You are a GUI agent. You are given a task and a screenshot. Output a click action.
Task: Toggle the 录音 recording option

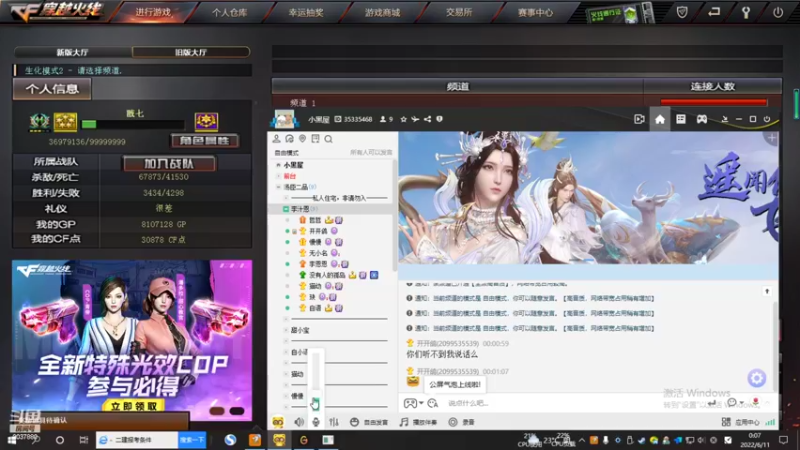[x=462, y=422]
